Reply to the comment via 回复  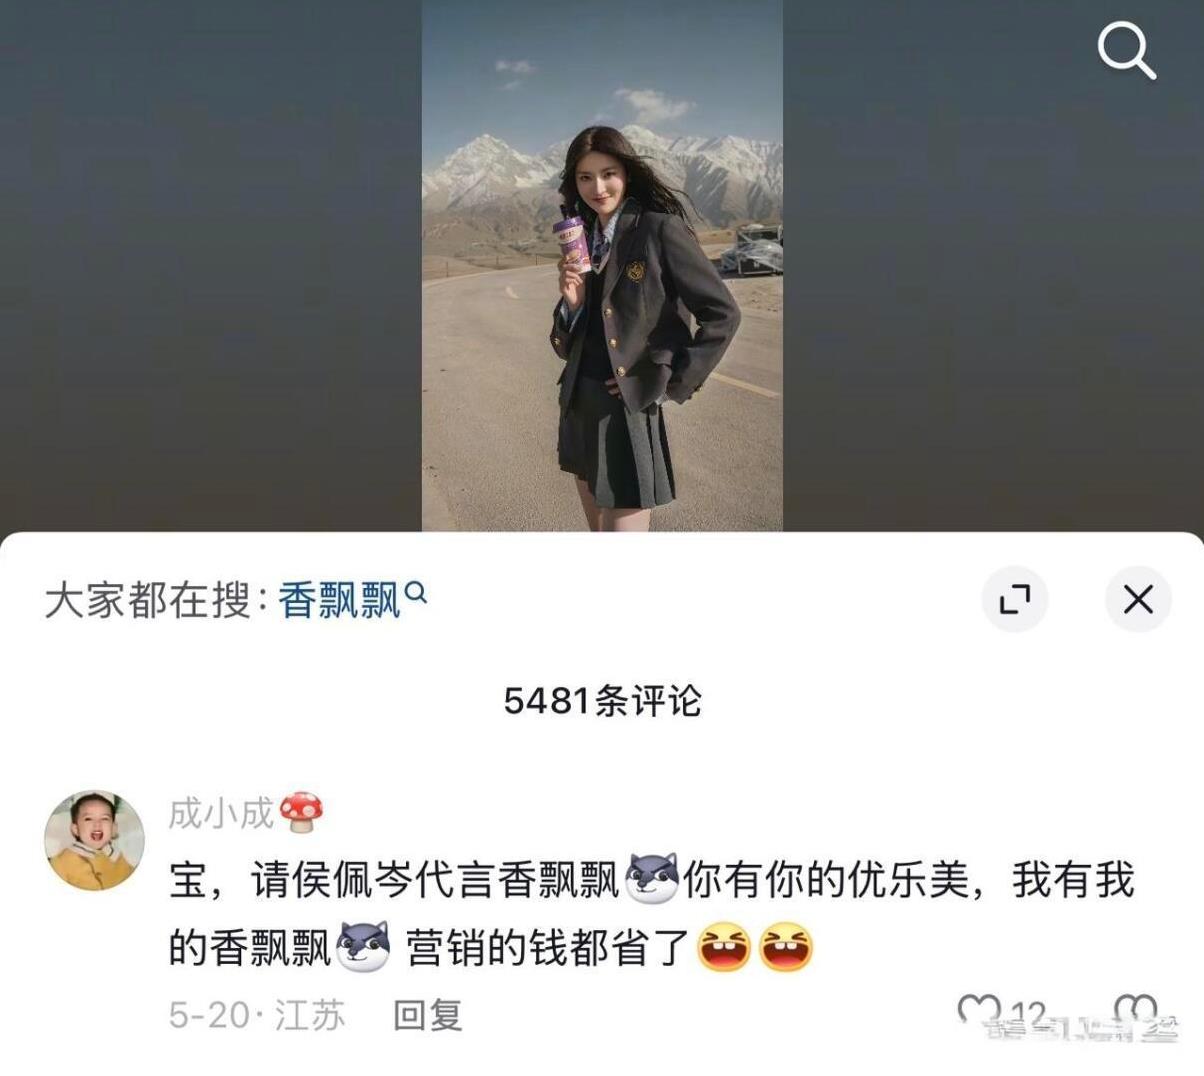coord(428,1015)
